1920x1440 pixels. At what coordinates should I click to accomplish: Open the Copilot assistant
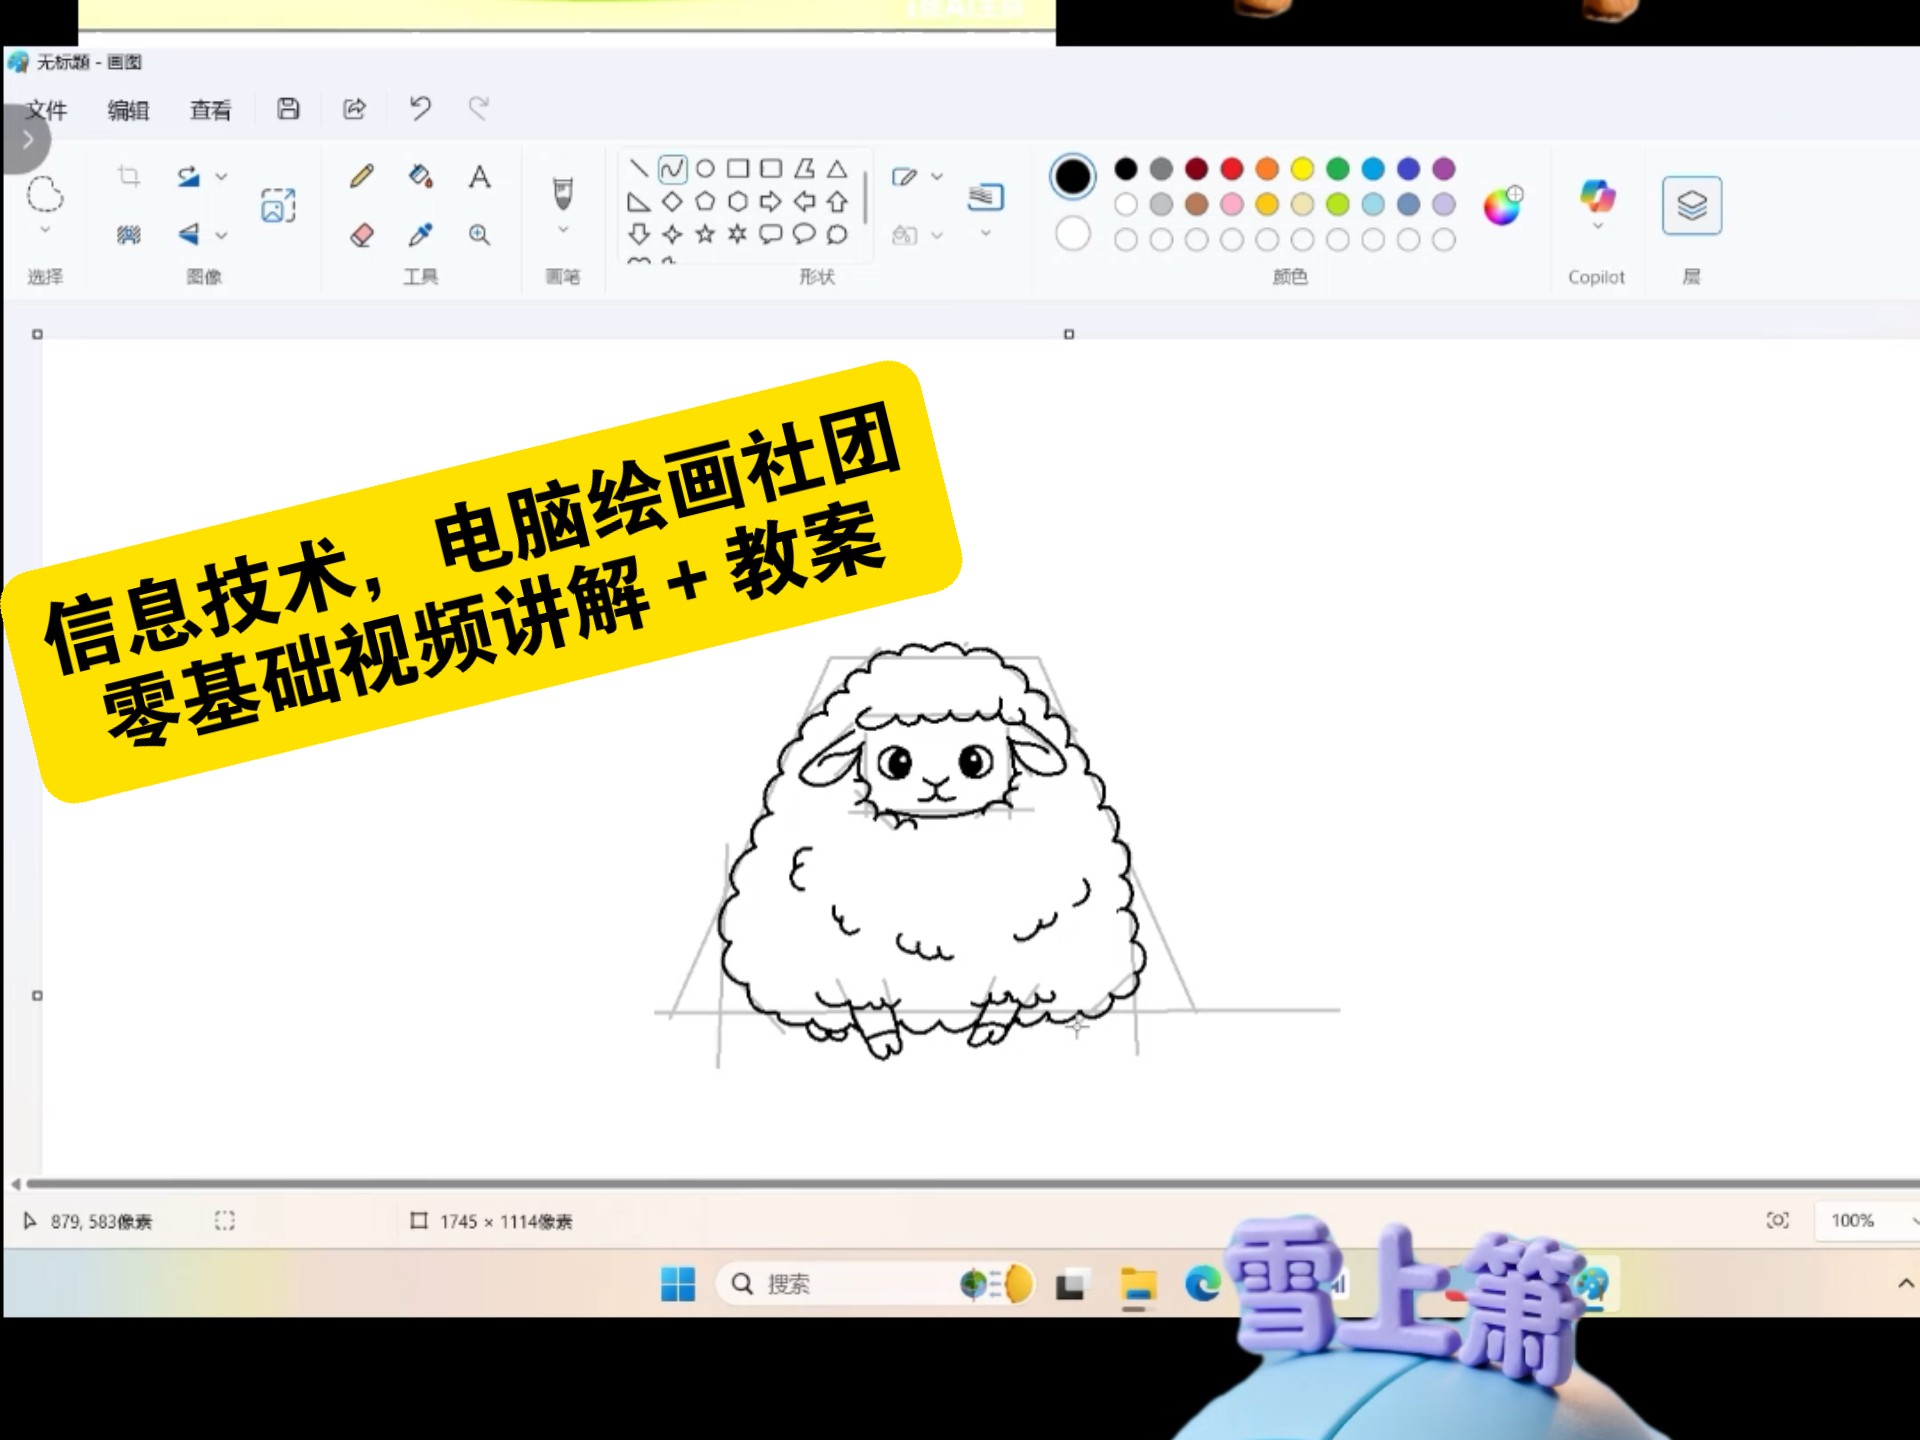1596,195
